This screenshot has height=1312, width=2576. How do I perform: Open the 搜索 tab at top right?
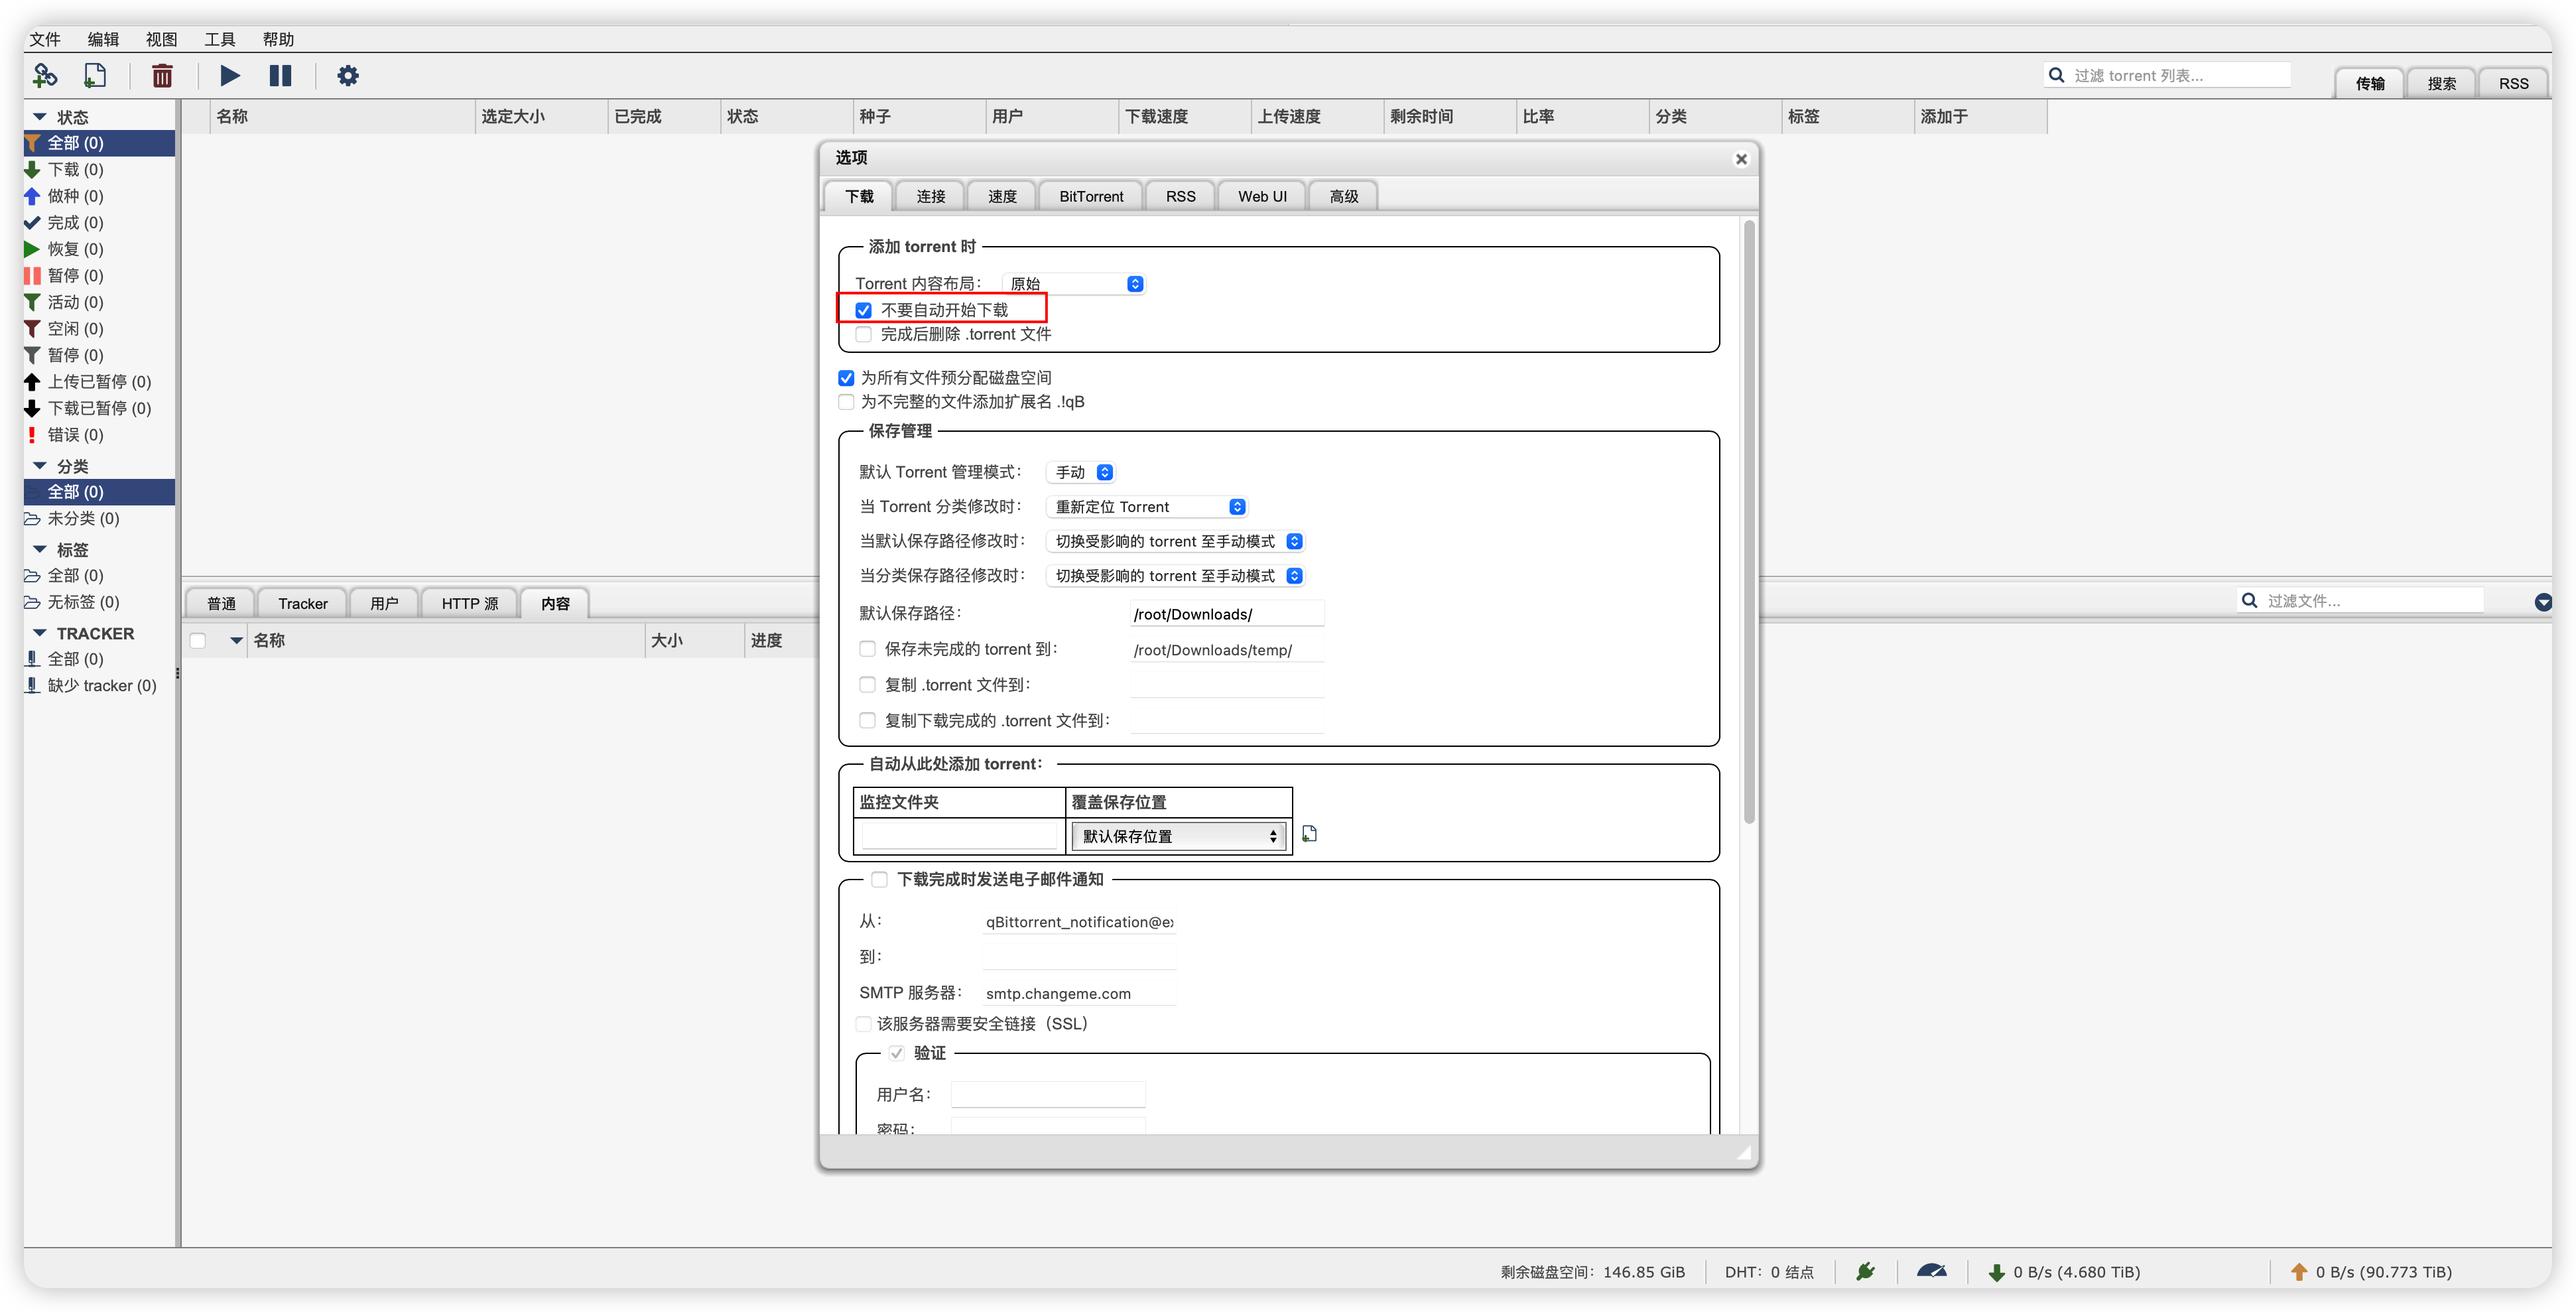tap(2441, 83)
